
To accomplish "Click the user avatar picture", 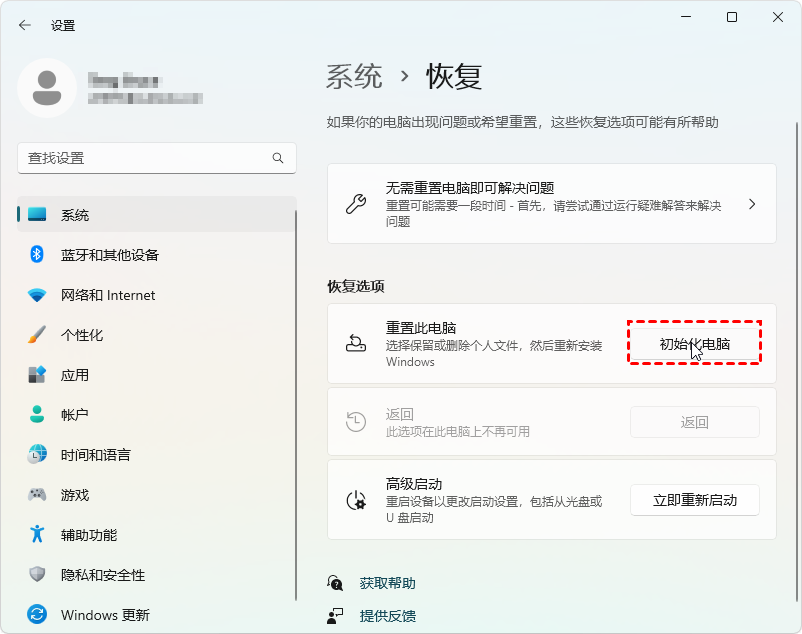I will tap(47, 88).
